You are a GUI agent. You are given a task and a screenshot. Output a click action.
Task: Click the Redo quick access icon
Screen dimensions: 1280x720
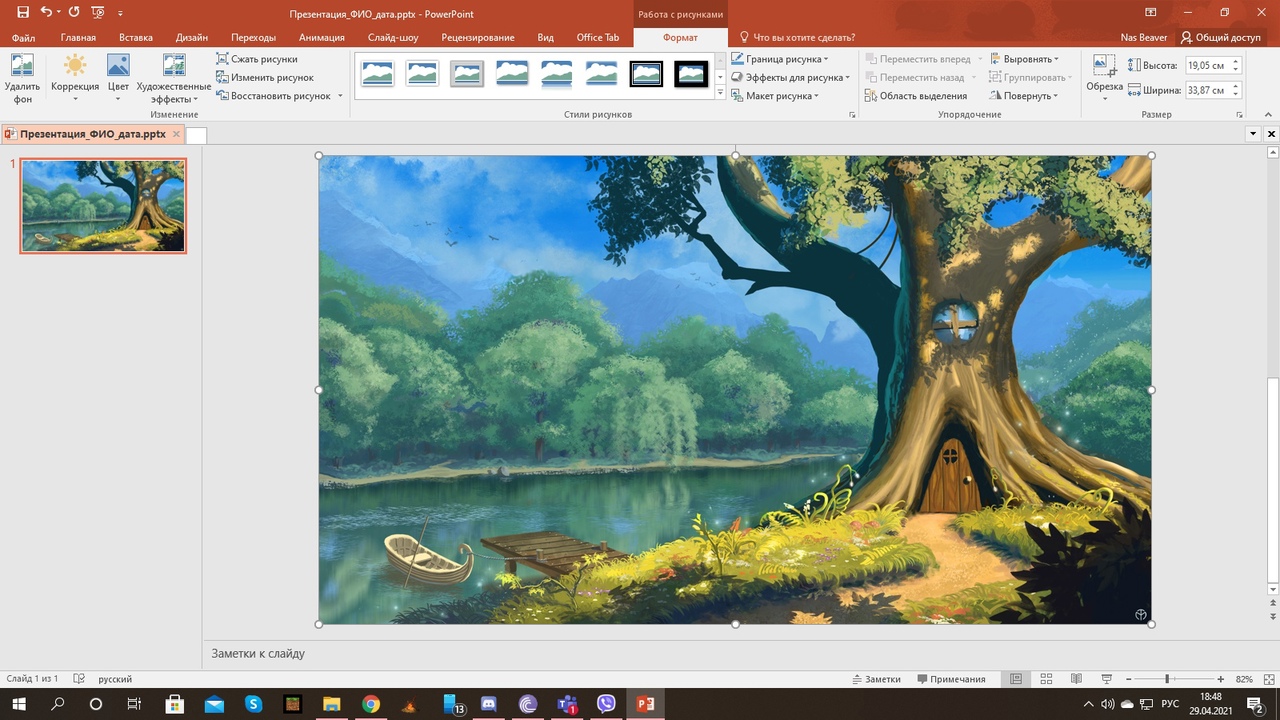click(x=74, y=13)
